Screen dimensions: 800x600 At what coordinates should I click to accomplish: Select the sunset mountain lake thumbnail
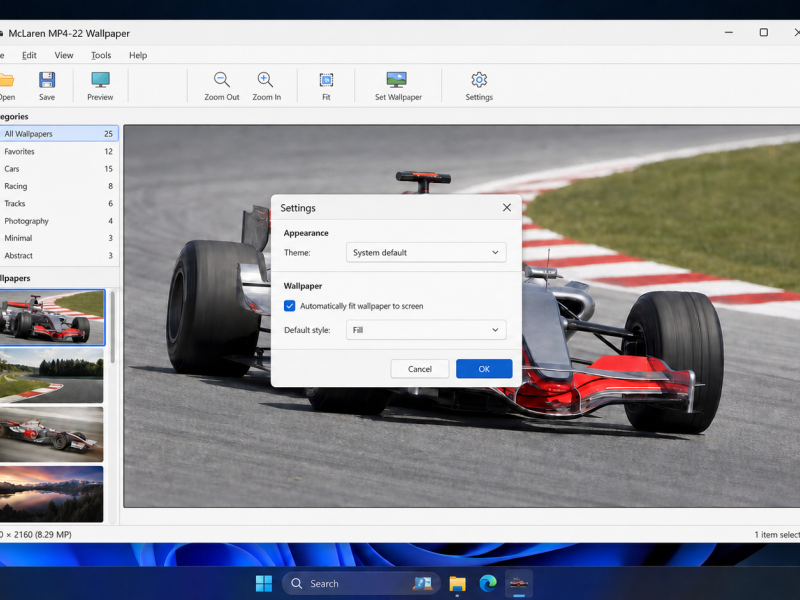[51, 494]
